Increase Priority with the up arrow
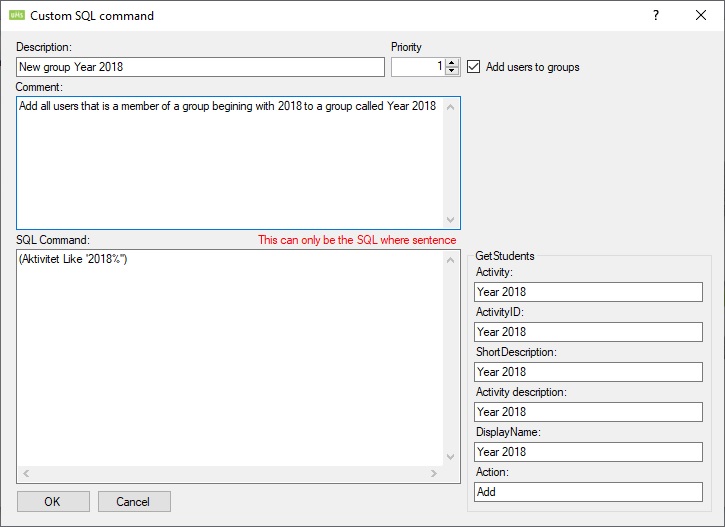Screen dimensions: 725x527 tap(452, 62)
